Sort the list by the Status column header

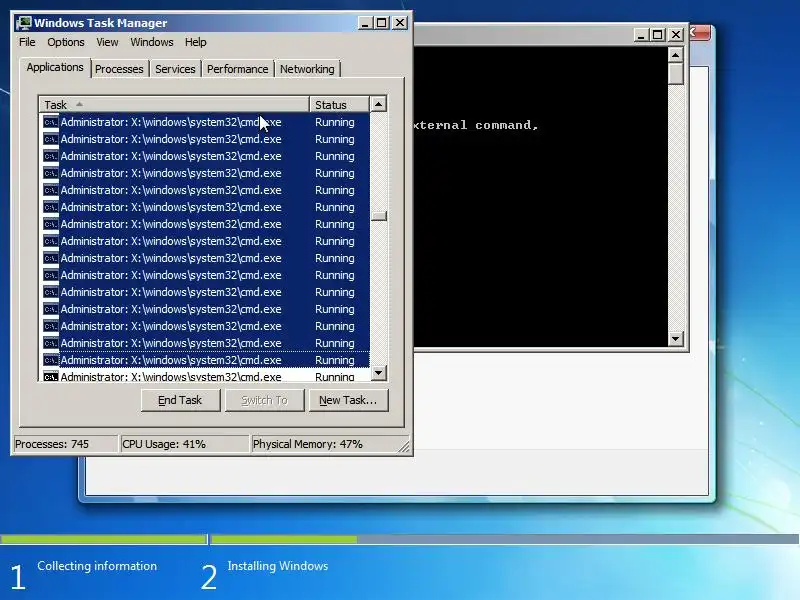click(339, 105)
